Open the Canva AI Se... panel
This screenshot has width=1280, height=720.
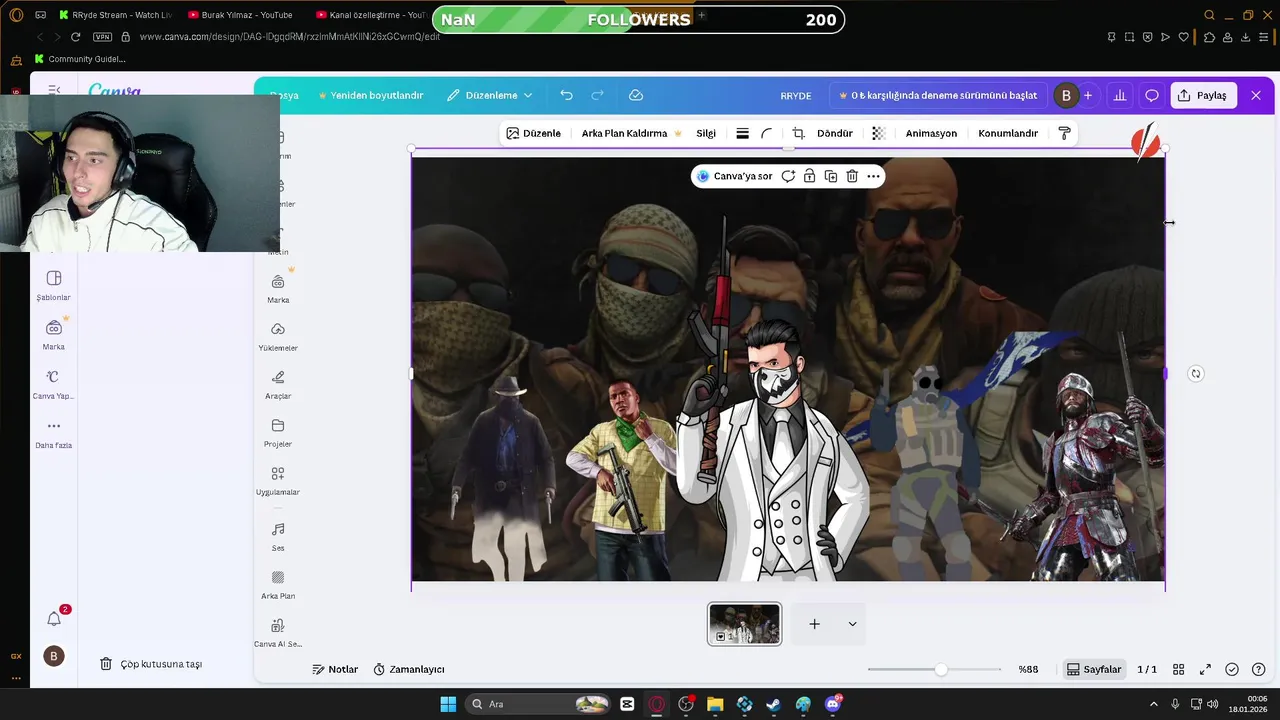tap(278, 633)
